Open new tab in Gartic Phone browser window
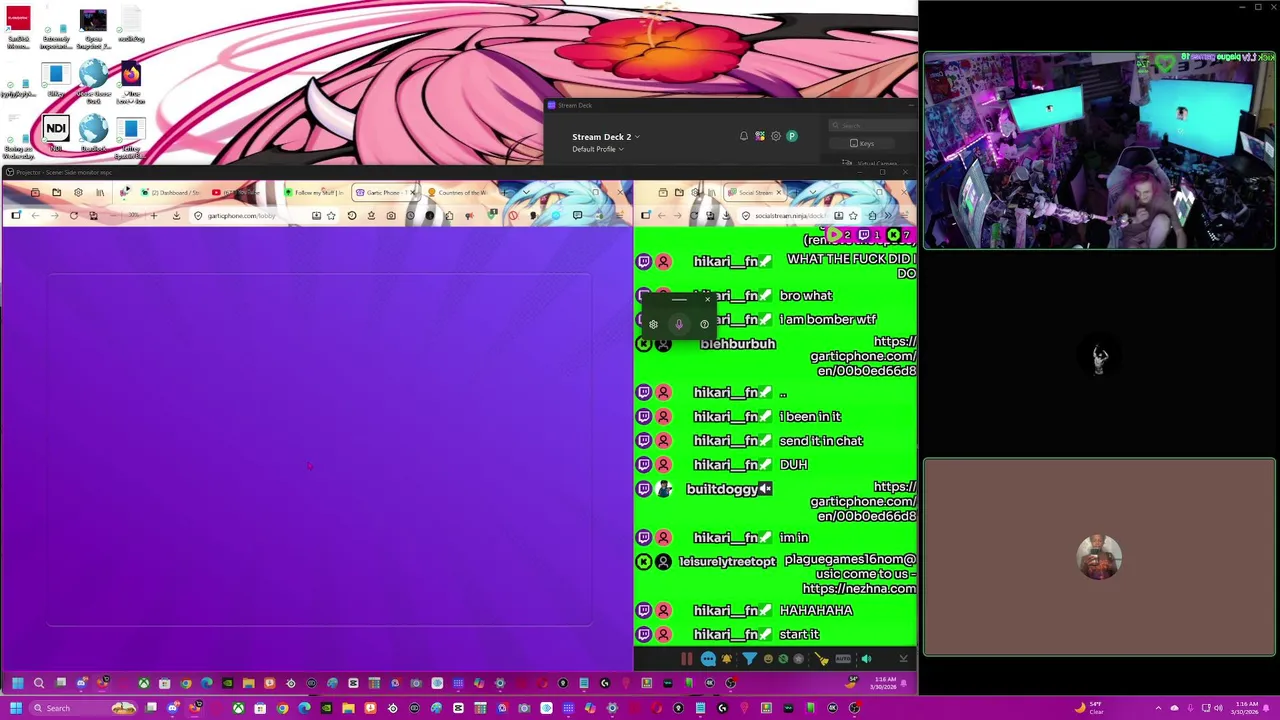The image size is (1280, 720). coord(504,192)
